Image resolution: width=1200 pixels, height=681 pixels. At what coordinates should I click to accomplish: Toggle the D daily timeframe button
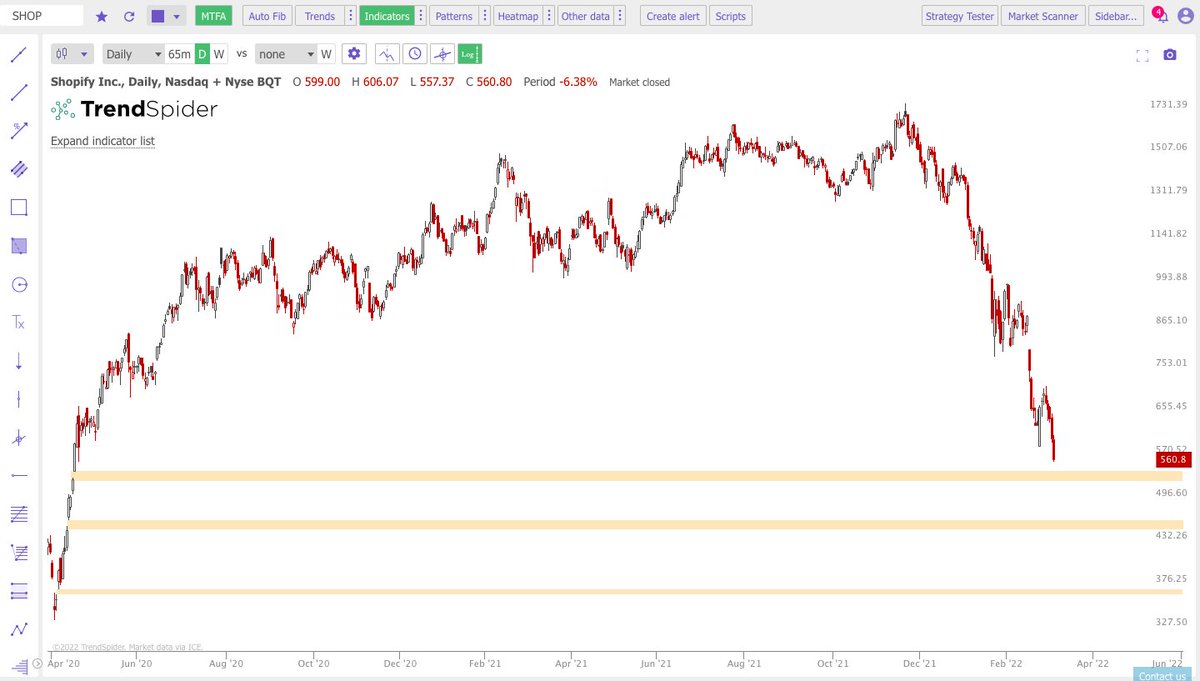coord(202,54)
